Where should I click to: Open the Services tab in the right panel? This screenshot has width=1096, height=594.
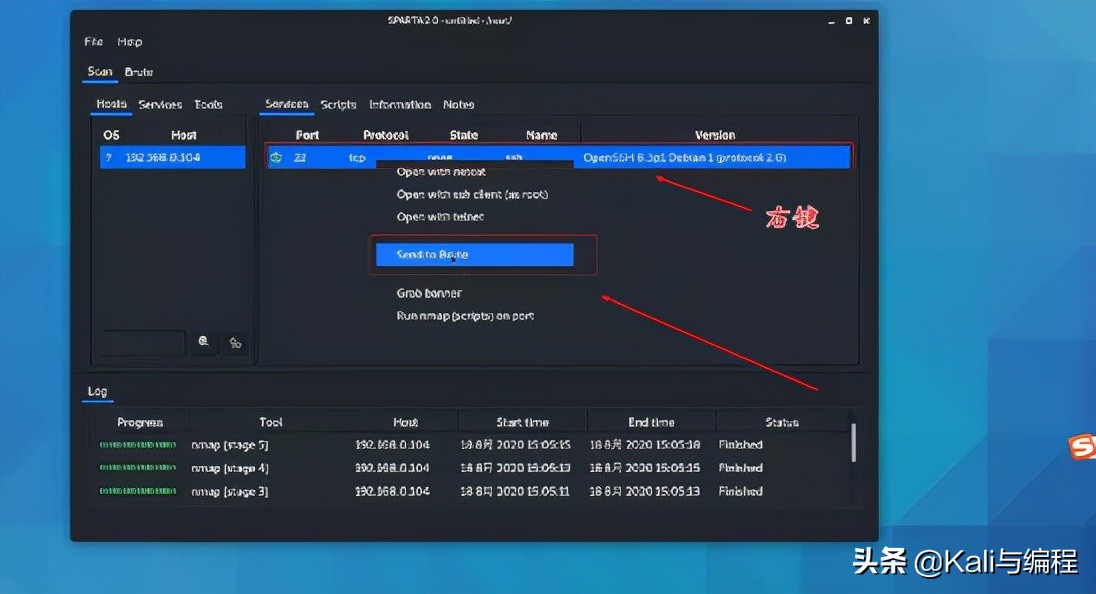pos(287,104)
